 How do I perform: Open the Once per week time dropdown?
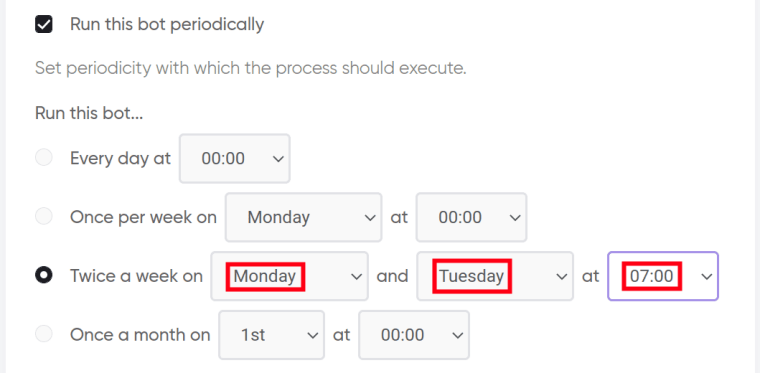point(471,217)
